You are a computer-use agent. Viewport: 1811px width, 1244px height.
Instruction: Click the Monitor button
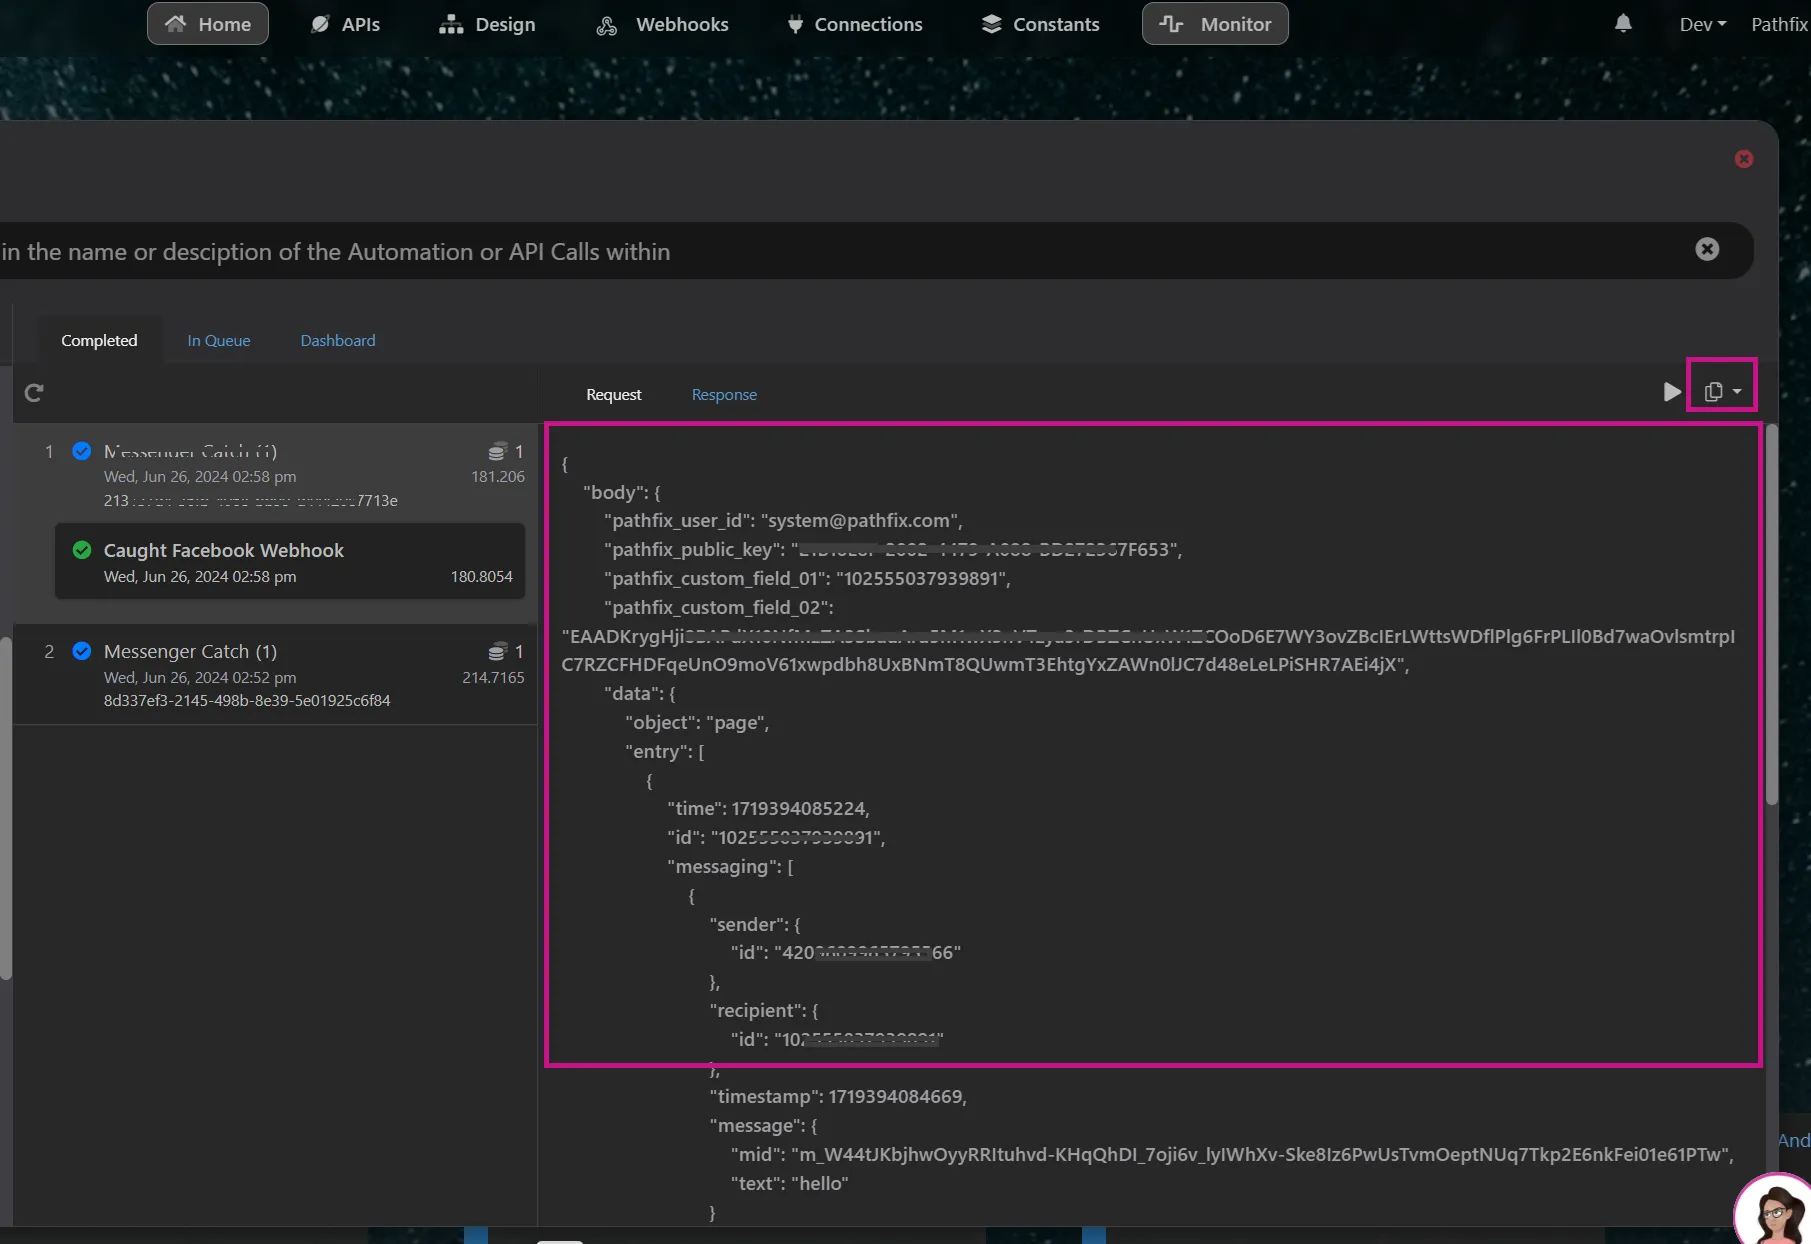(x=1215, y=24)
